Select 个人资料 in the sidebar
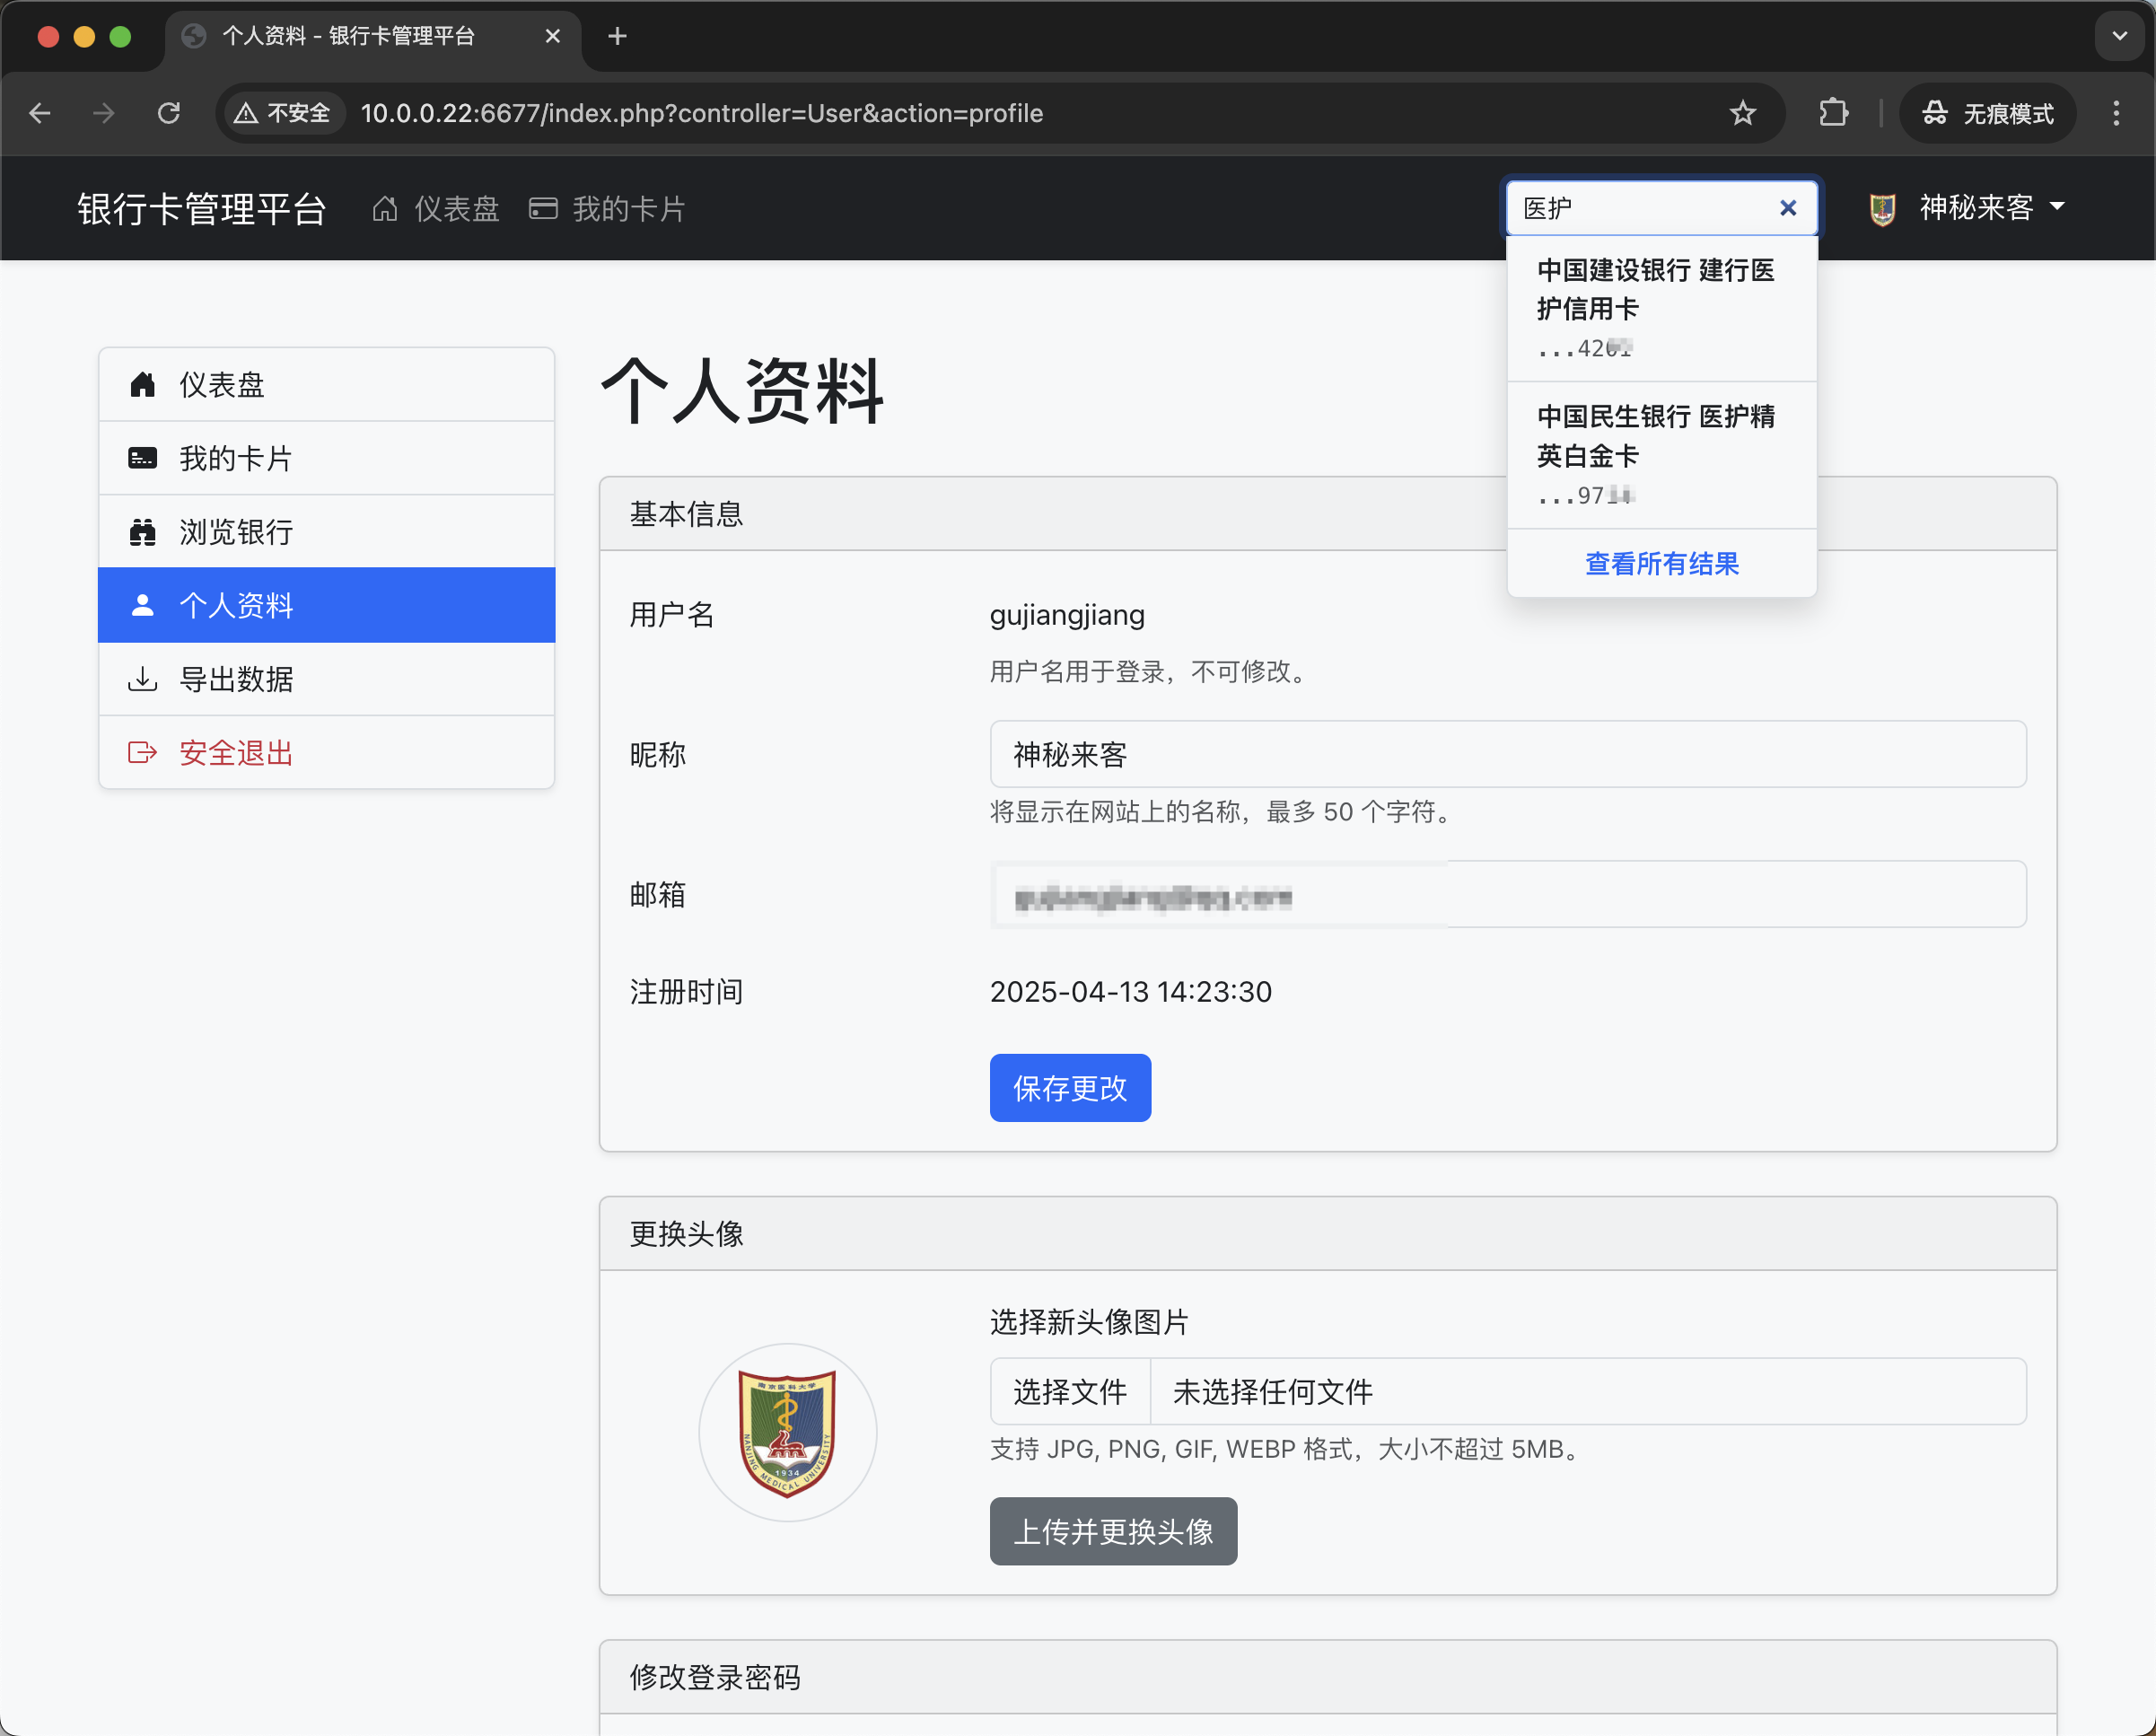 (x=327, y=605)
